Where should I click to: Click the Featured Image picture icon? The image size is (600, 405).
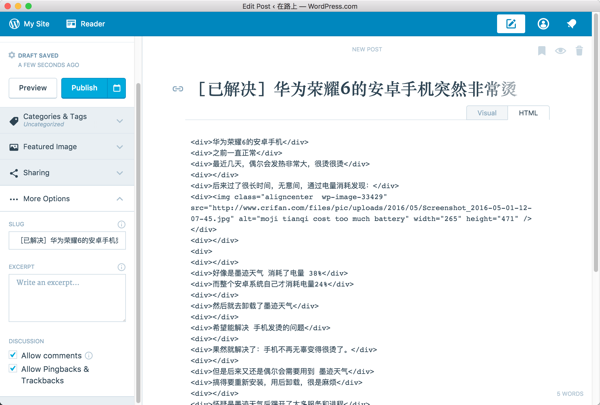14,147
